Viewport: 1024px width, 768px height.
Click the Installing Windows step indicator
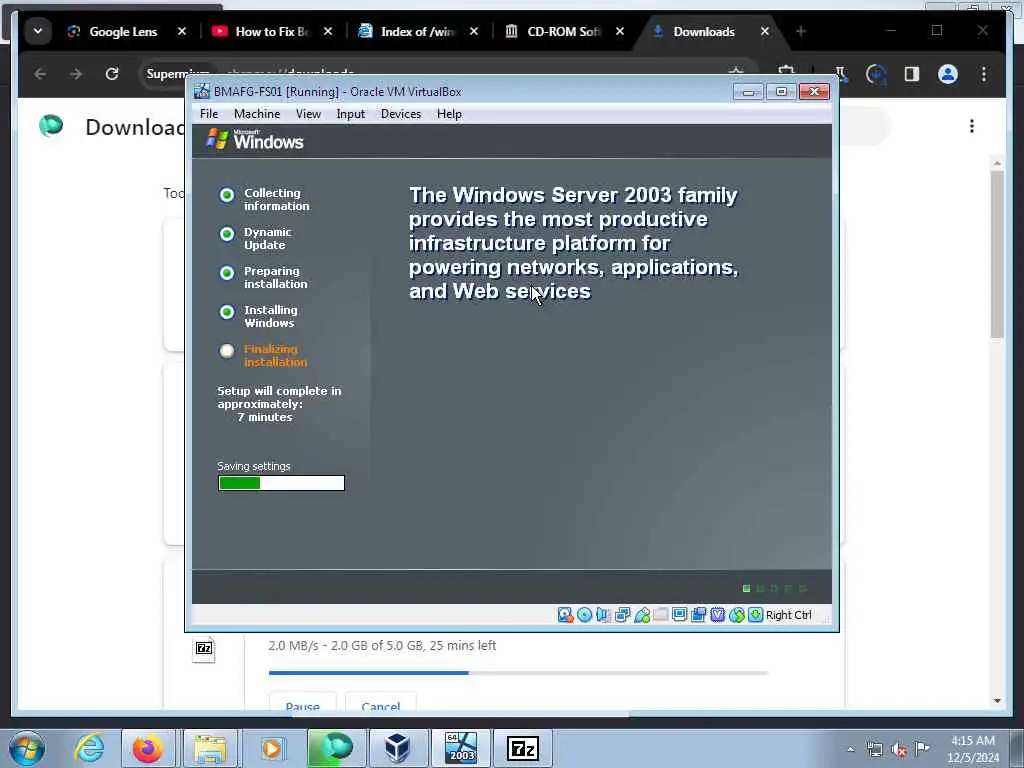coord(227,312)
